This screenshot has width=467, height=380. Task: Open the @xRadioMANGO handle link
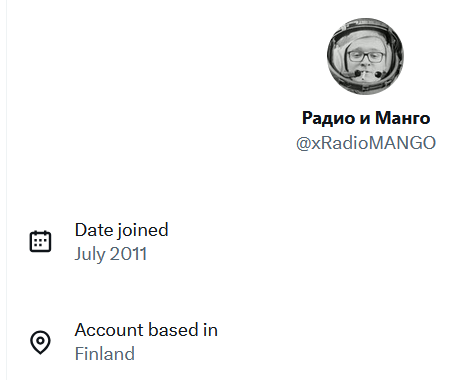click(x=366, y=143)
